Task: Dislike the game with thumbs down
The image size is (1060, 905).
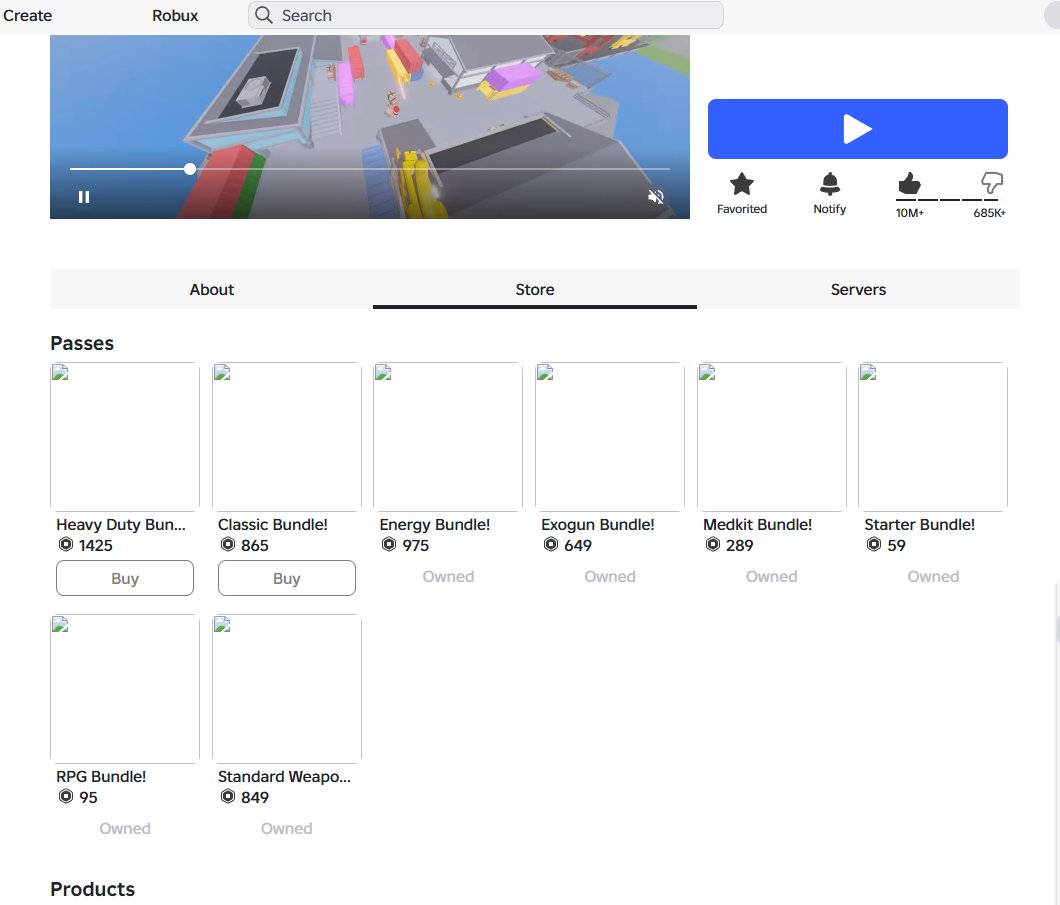Action: click(991, 183)
